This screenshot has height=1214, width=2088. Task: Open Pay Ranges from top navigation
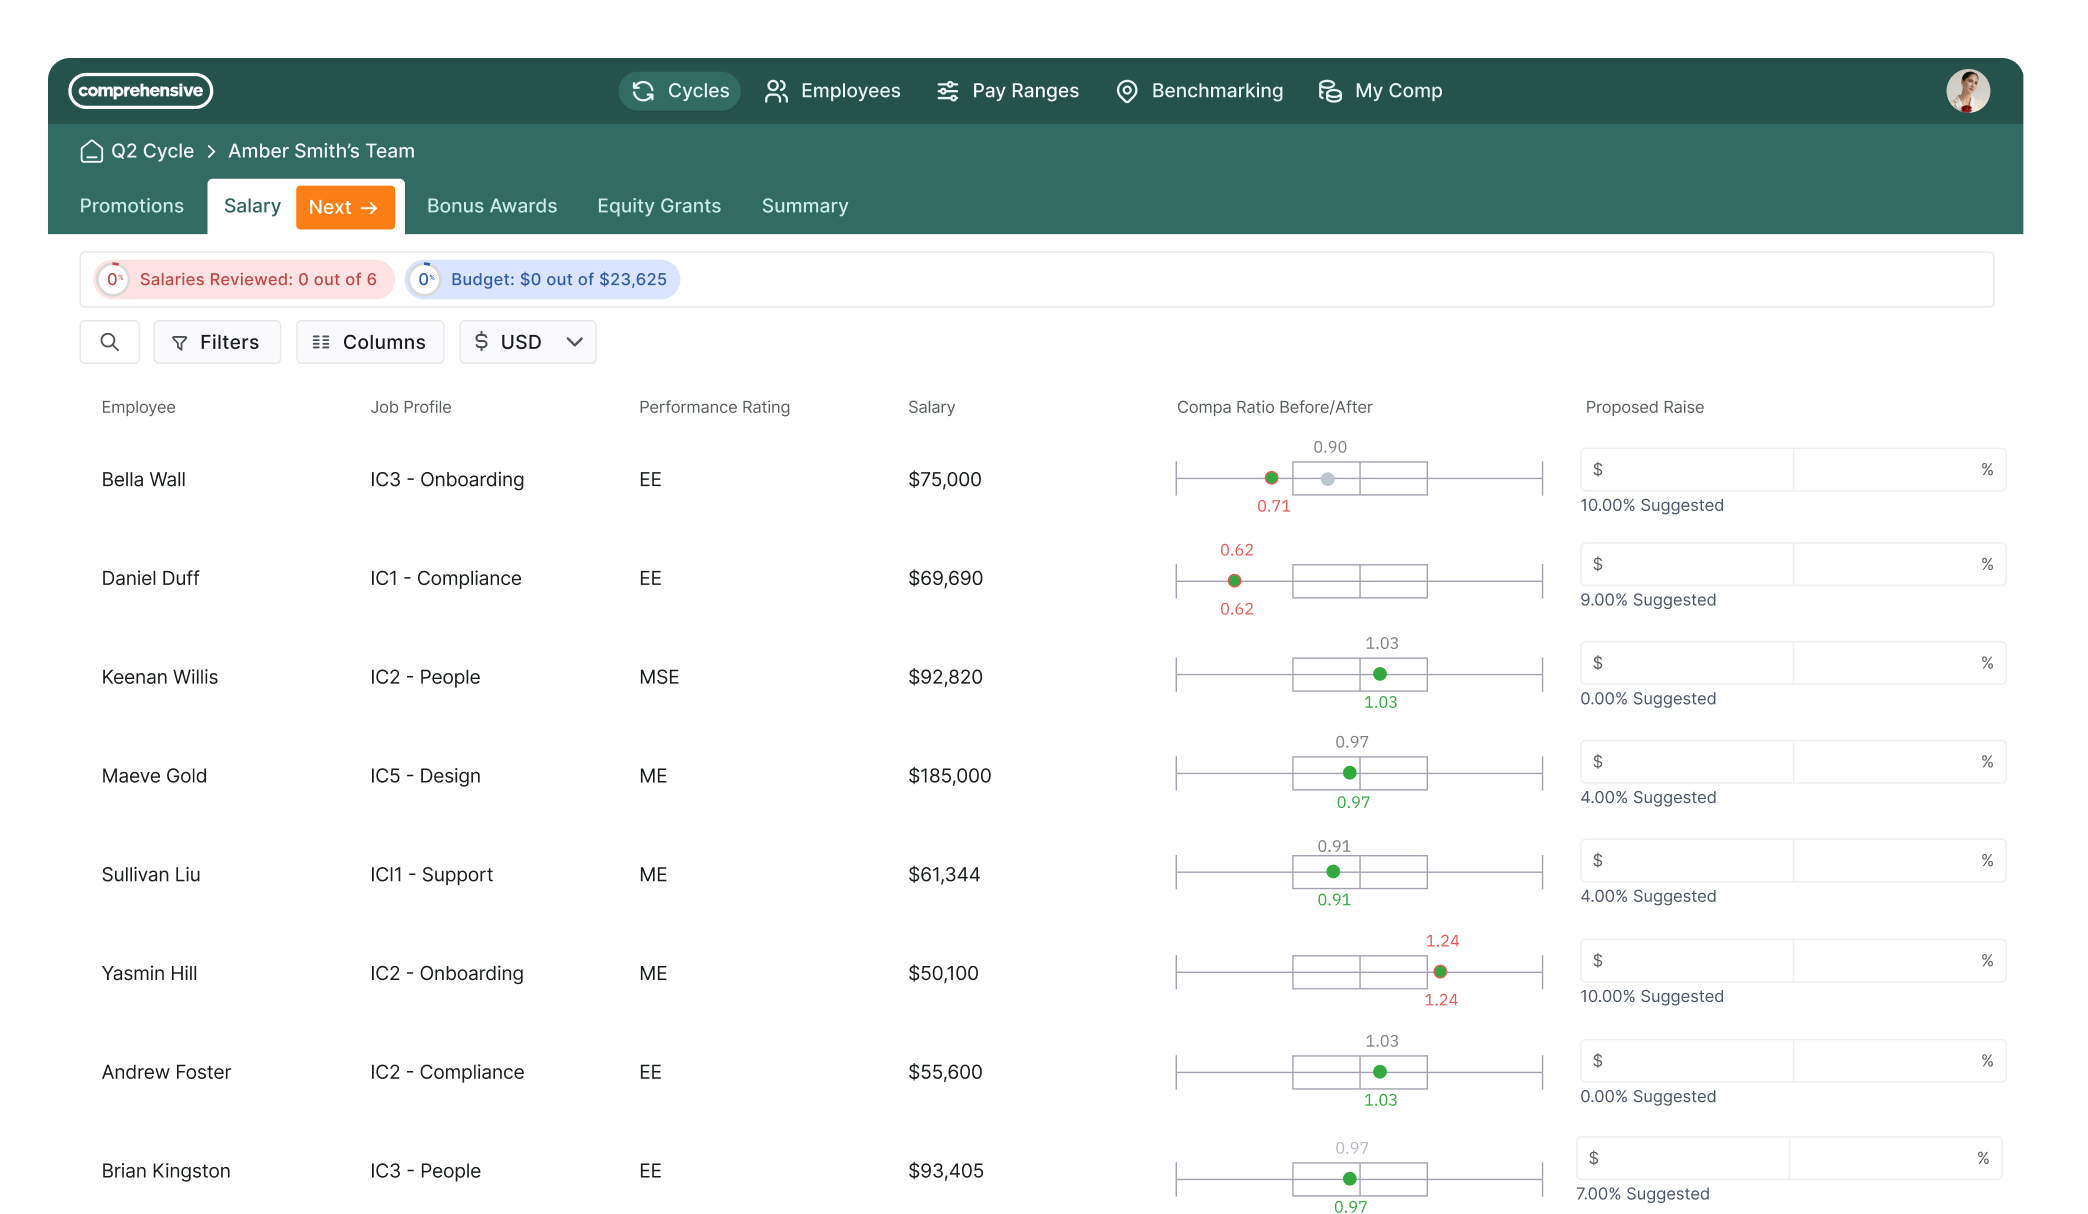(x=1008, y=91)
